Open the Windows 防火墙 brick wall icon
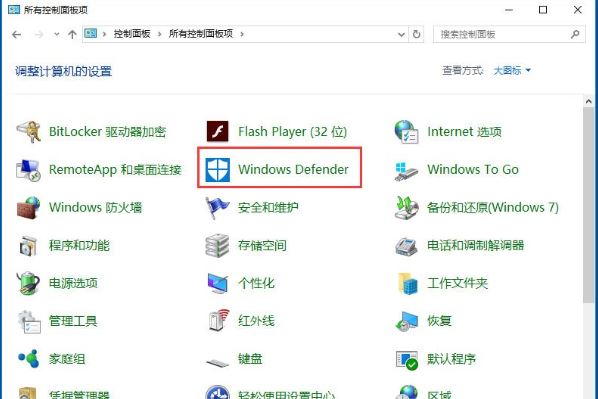 (x=29, y=208)
